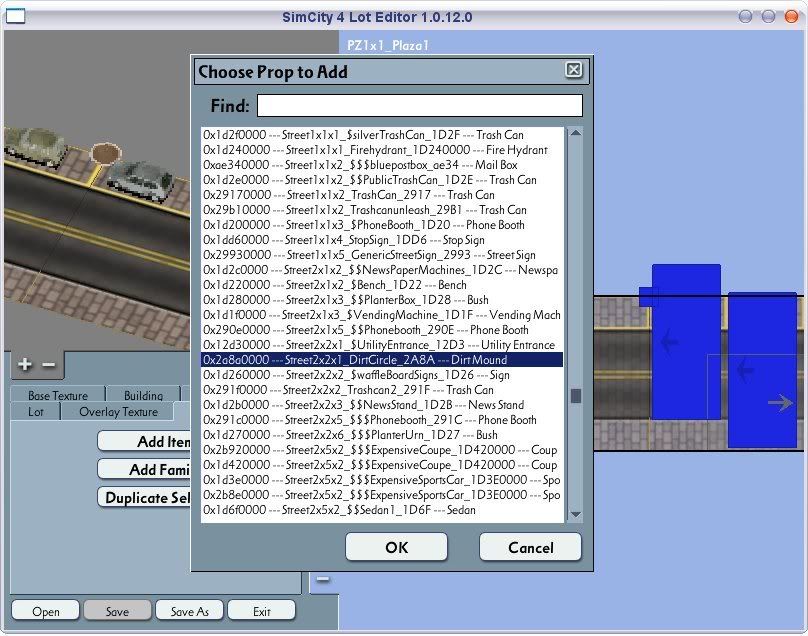Click the Save As button
This screenshot has height=636, width=808.
point(190,611)
